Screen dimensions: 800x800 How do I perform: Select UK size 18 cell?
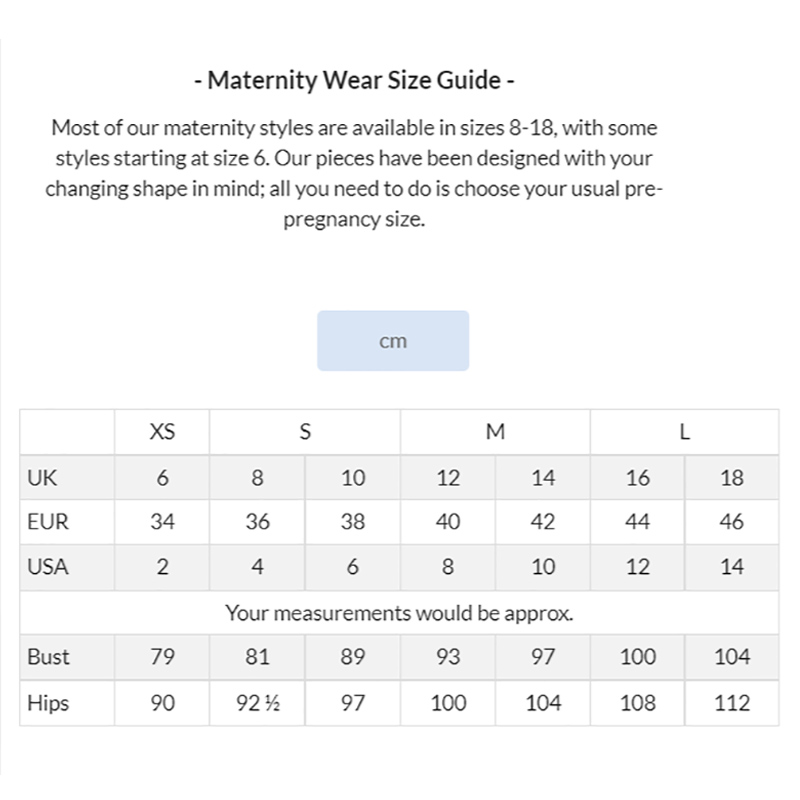tap(732, 478)
